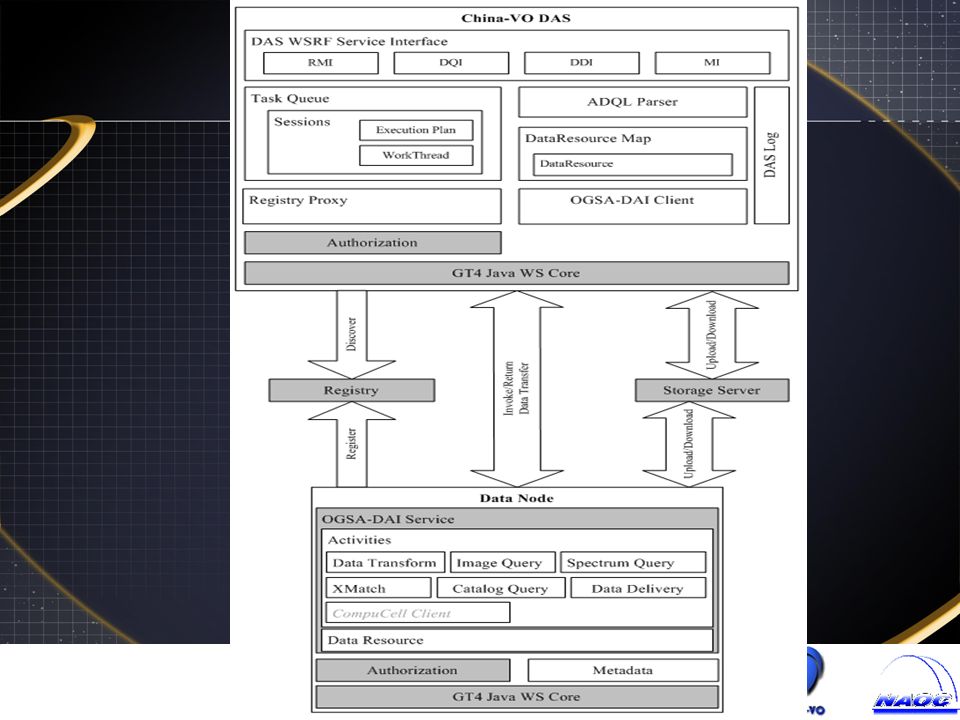This screenshot has width=960, height=720.
Task: Select the Data Transform activity box
Action: coord(384,562)
